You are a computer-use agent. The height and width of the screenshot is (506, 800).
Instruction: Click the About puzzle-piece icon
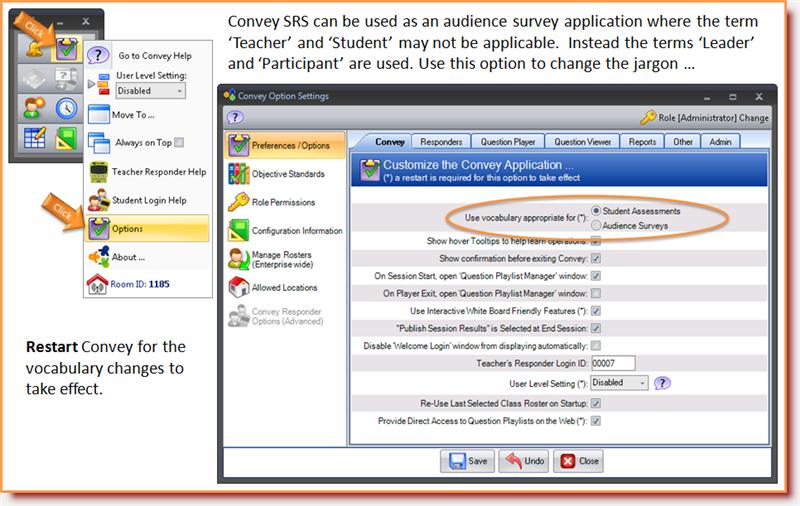tap(98, 257)
